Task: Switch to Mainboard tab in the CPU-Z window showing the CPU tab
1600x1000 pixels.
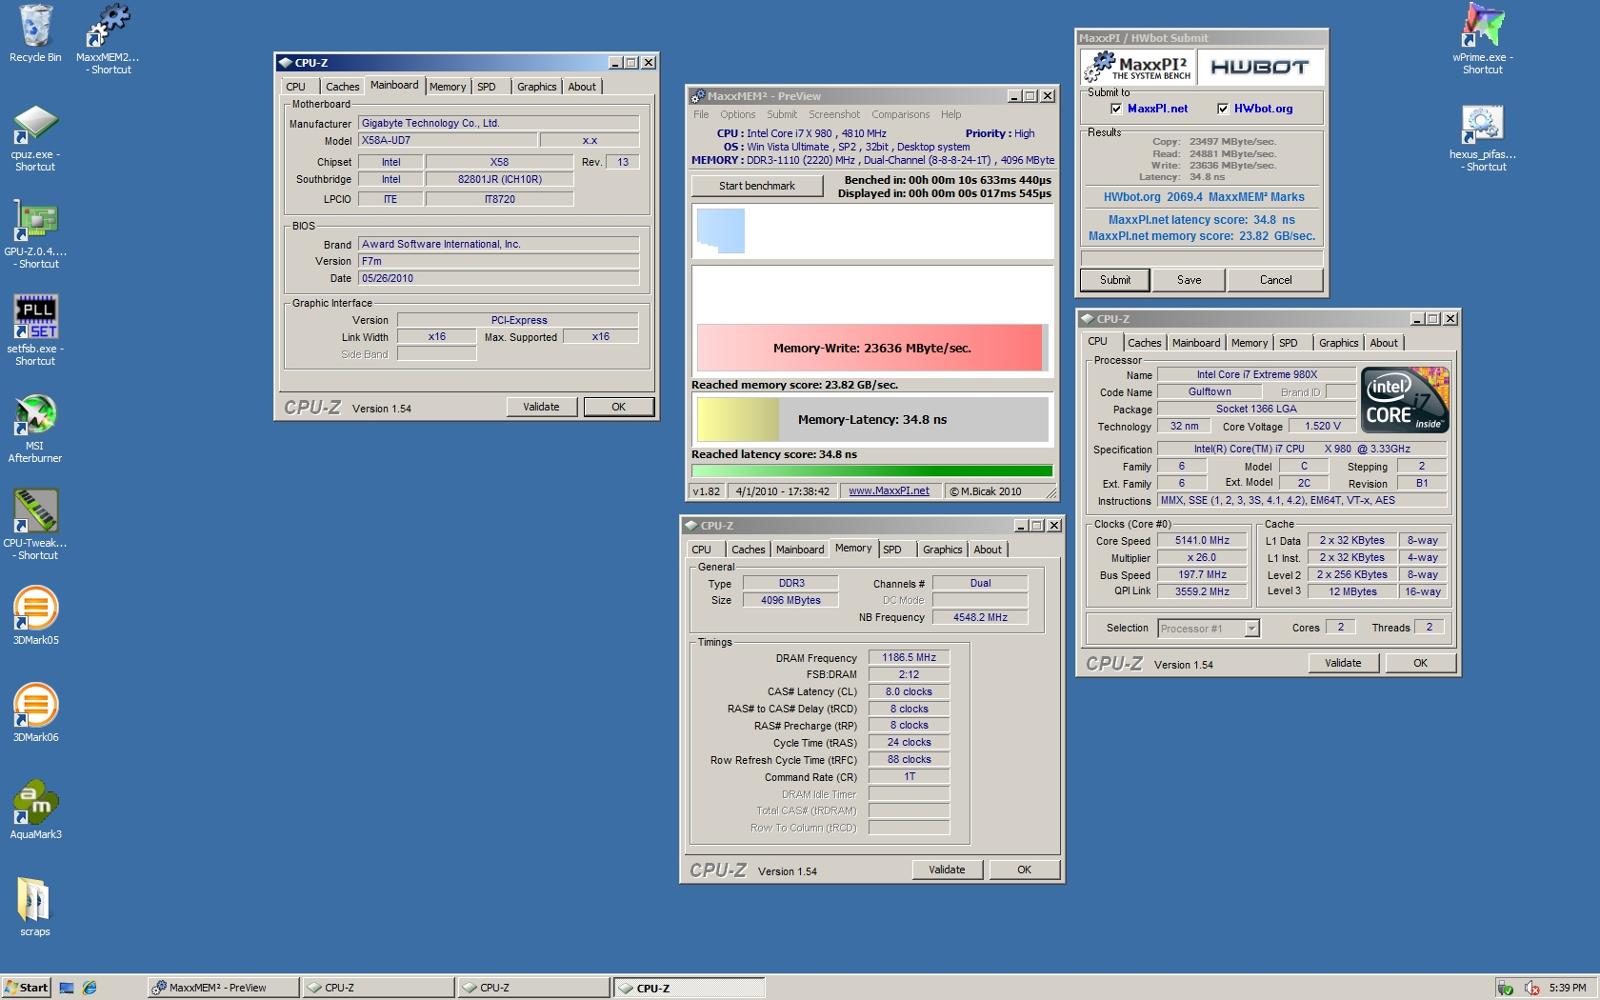Action: [x=1196, y=343]
